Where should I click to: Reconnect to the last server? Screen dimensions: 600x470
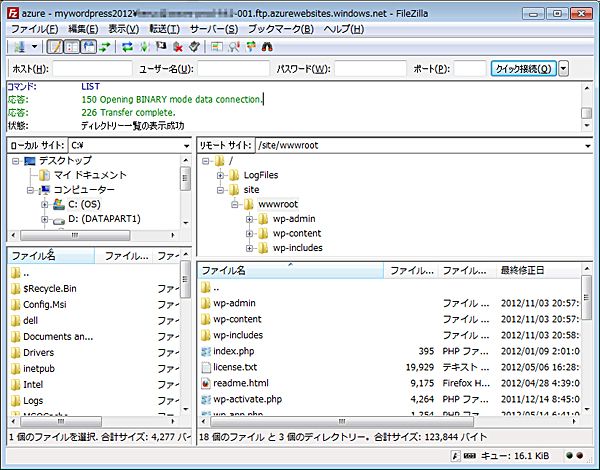pos(194,47)
